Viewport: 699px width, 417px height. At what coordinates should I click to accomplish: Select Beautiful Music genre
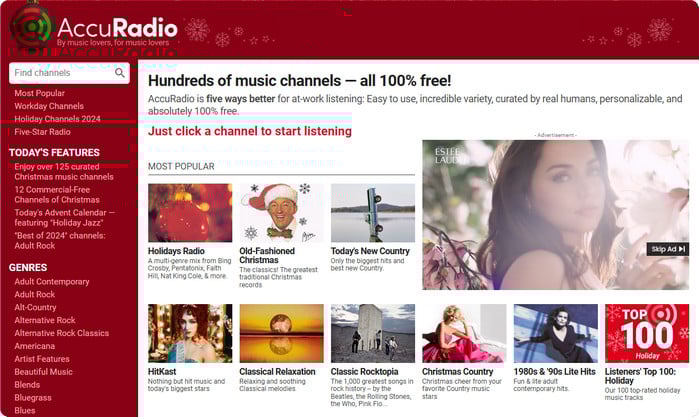(43, 372)
